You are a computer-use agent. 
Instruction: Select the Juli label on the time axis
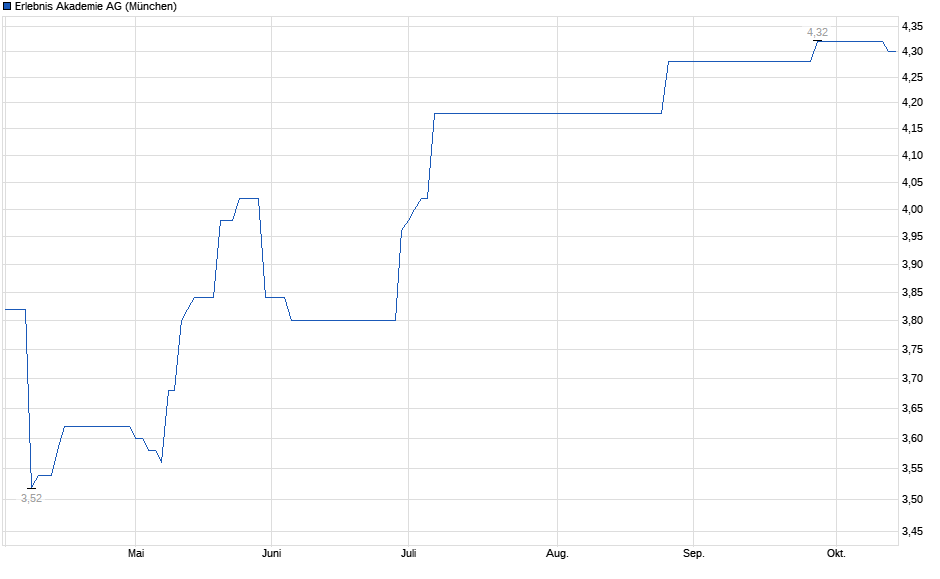(x=406, y=553)
